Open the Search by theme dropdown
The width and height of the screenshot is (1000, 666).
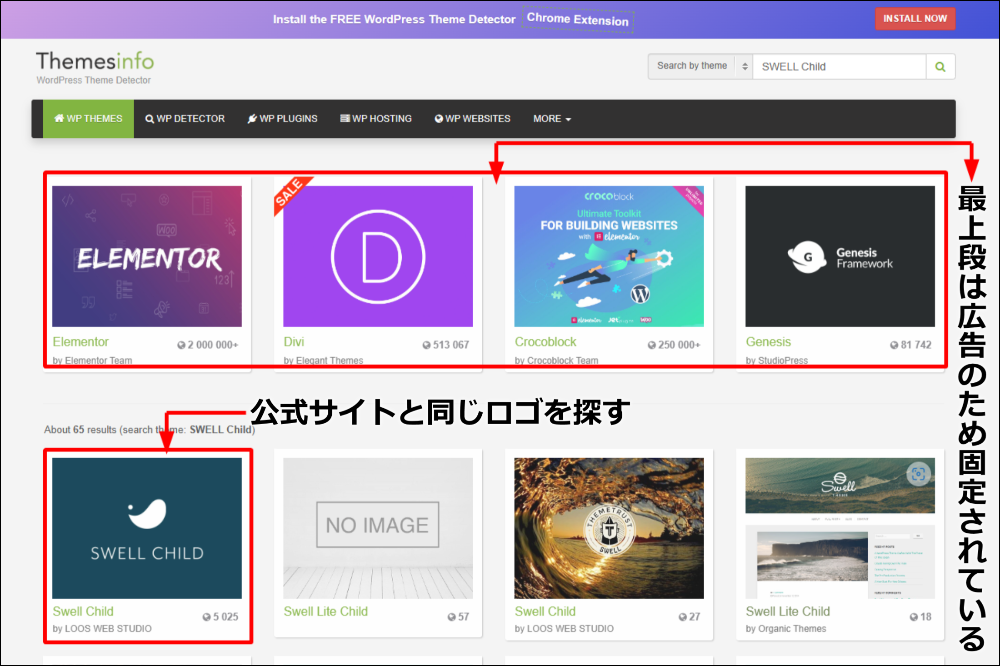[x=700, y=66]
